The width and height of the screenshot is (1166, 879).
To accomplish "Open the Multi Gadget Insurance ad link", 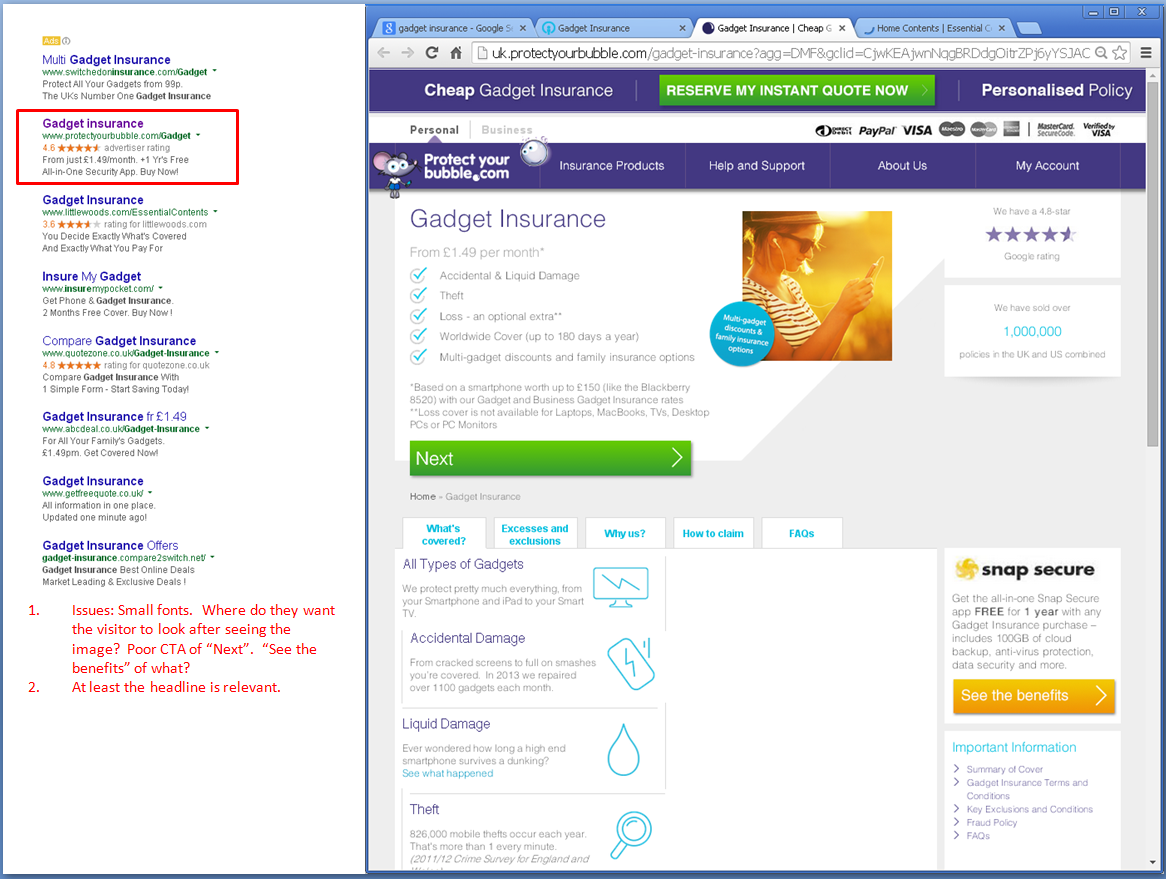I will click(x=106, y=59).
